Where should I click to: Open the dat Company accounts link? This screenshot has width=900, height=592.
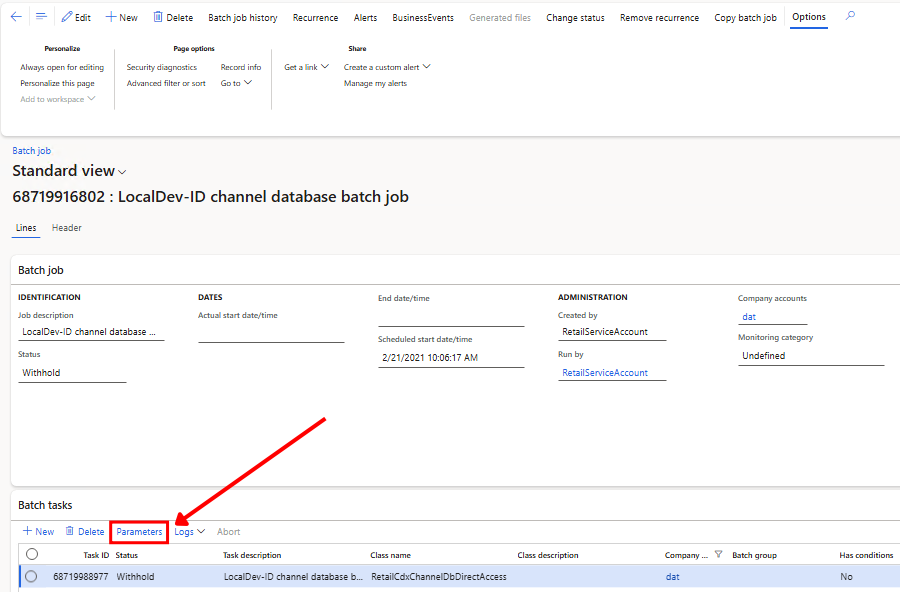[x=748, y=316]
